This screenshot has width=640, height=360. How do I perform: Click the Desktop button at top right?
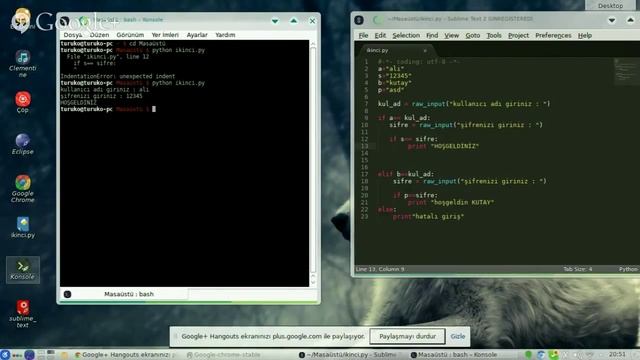pos(610,5)
